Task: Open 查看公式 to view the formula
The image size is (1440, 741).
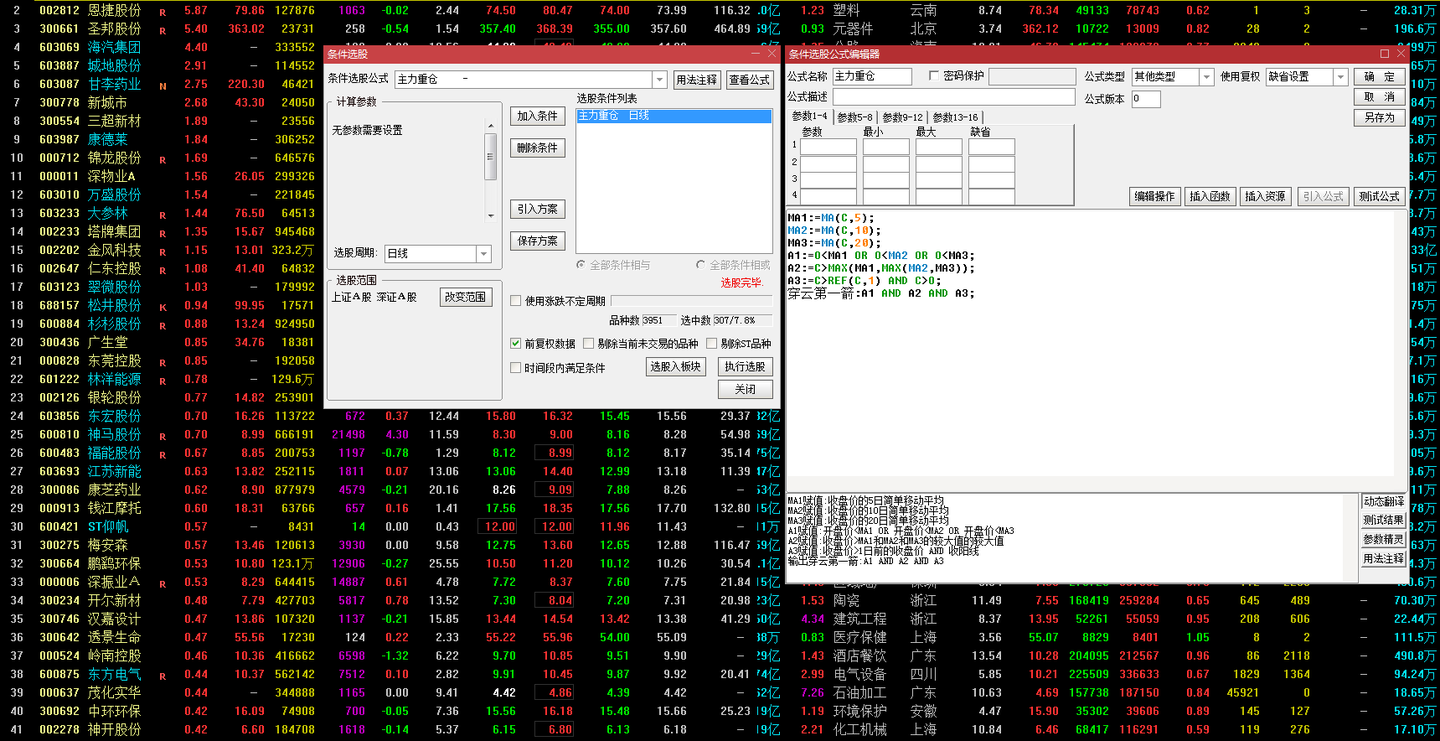Action: click(750, 80)
